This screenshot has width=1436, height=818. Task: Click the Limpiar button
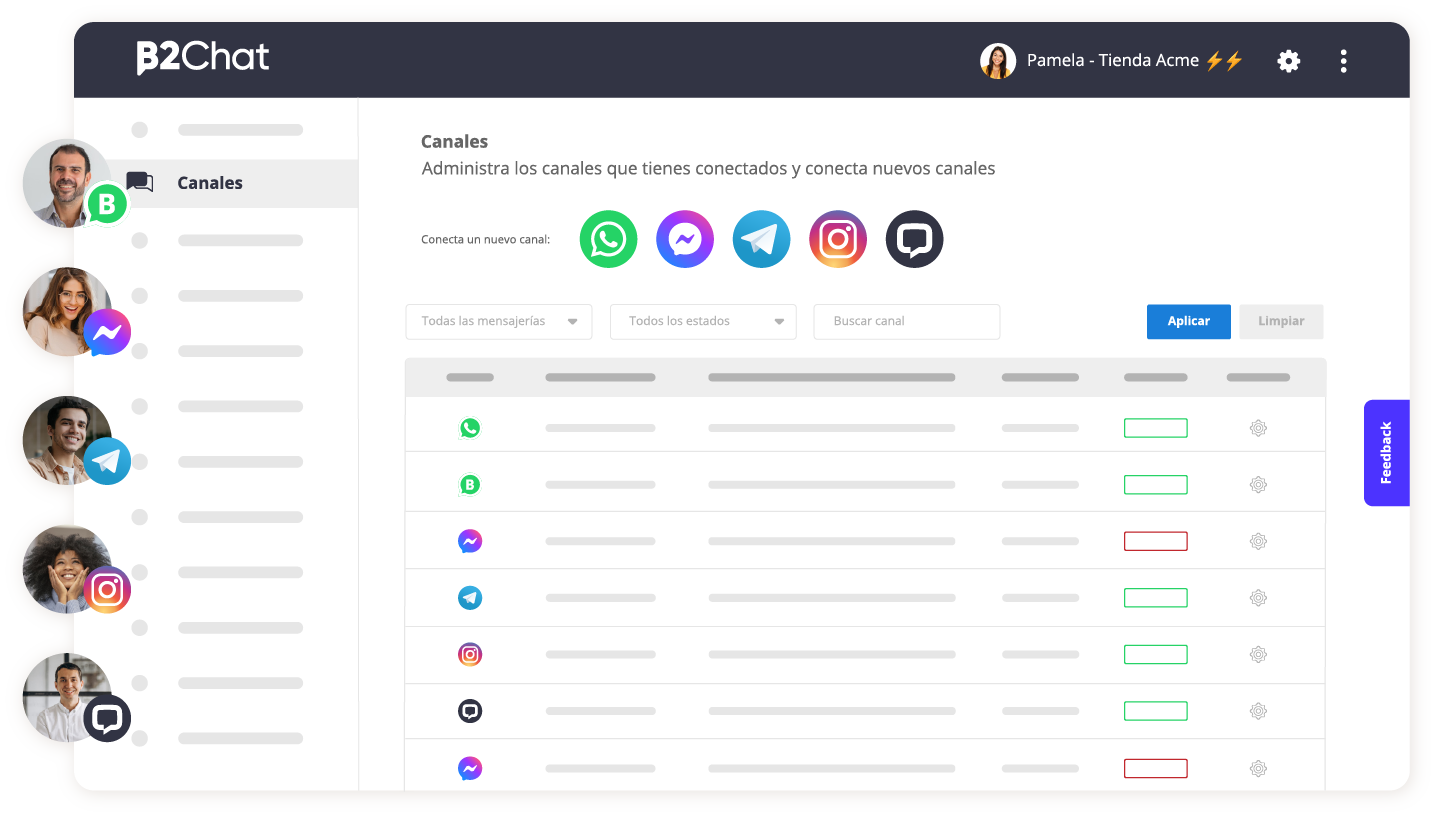click(1281, 322)
